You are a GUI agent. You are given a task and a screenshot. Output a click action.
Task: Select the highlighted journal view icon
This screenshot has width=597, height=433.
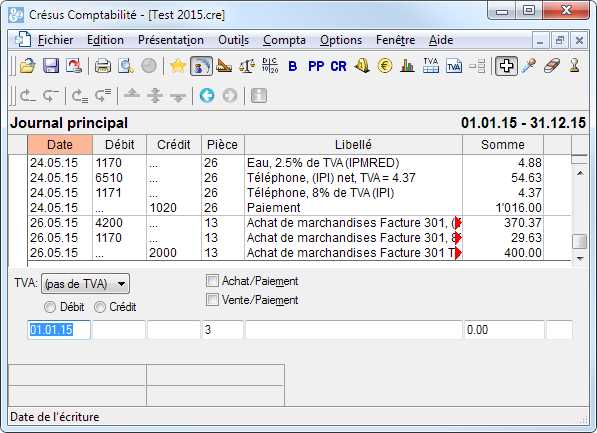tap(201, 66)
